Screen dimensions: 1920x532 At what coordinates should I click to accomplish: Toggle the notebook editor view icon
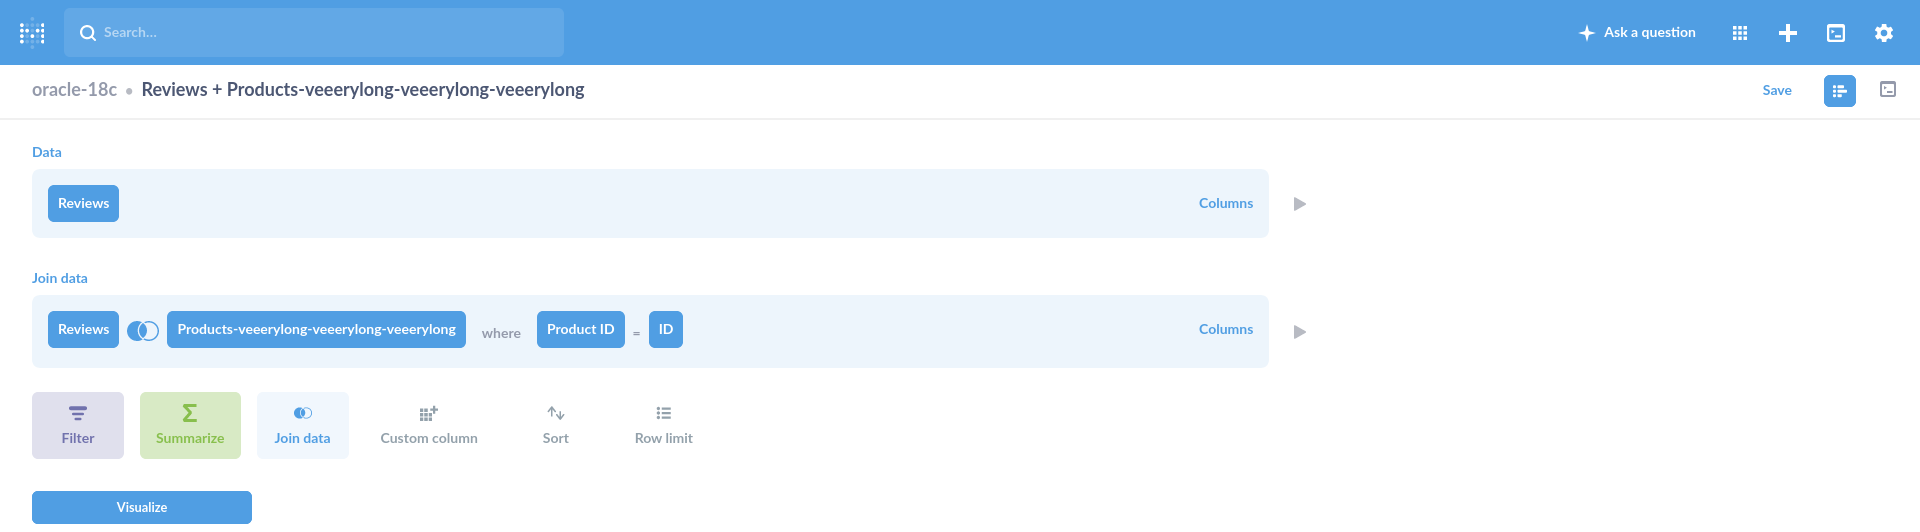[1840, 91]
